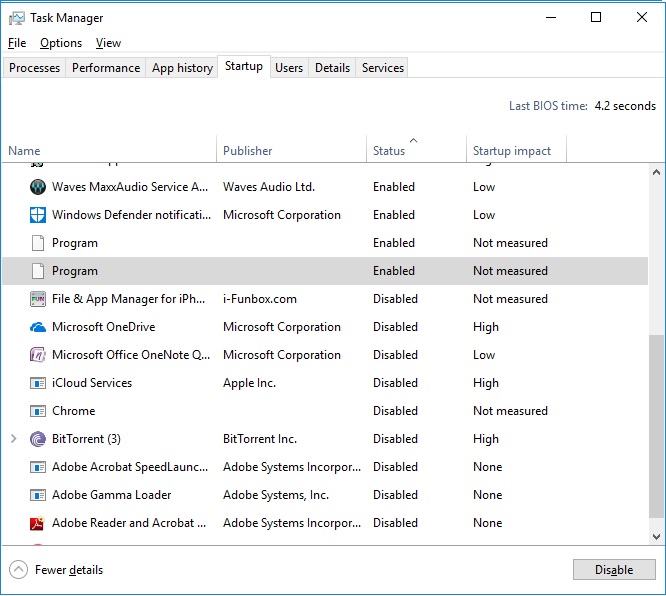Switch to the Services tab
666x596 pixels.
tap(383, 68)
